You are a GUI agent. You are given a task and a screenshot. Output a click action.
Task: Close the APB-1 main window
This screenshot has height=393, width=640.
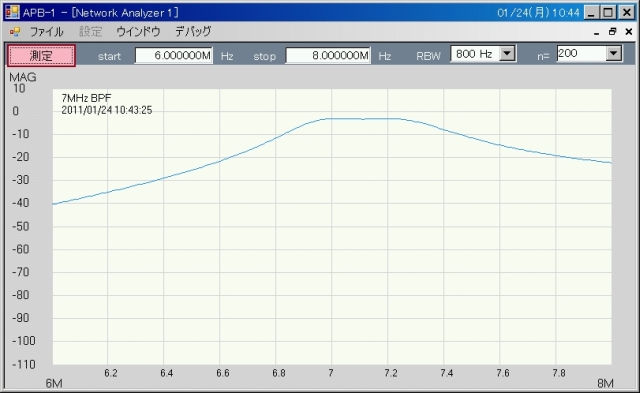point(626,13)
